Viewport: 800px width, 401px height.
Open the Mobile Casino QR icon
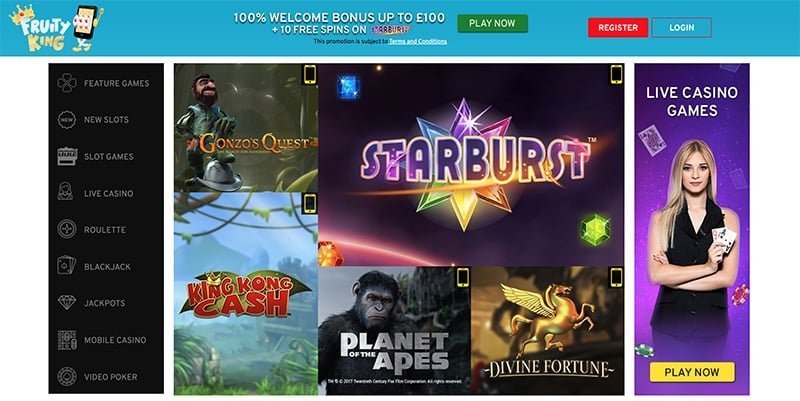(67, 340)
